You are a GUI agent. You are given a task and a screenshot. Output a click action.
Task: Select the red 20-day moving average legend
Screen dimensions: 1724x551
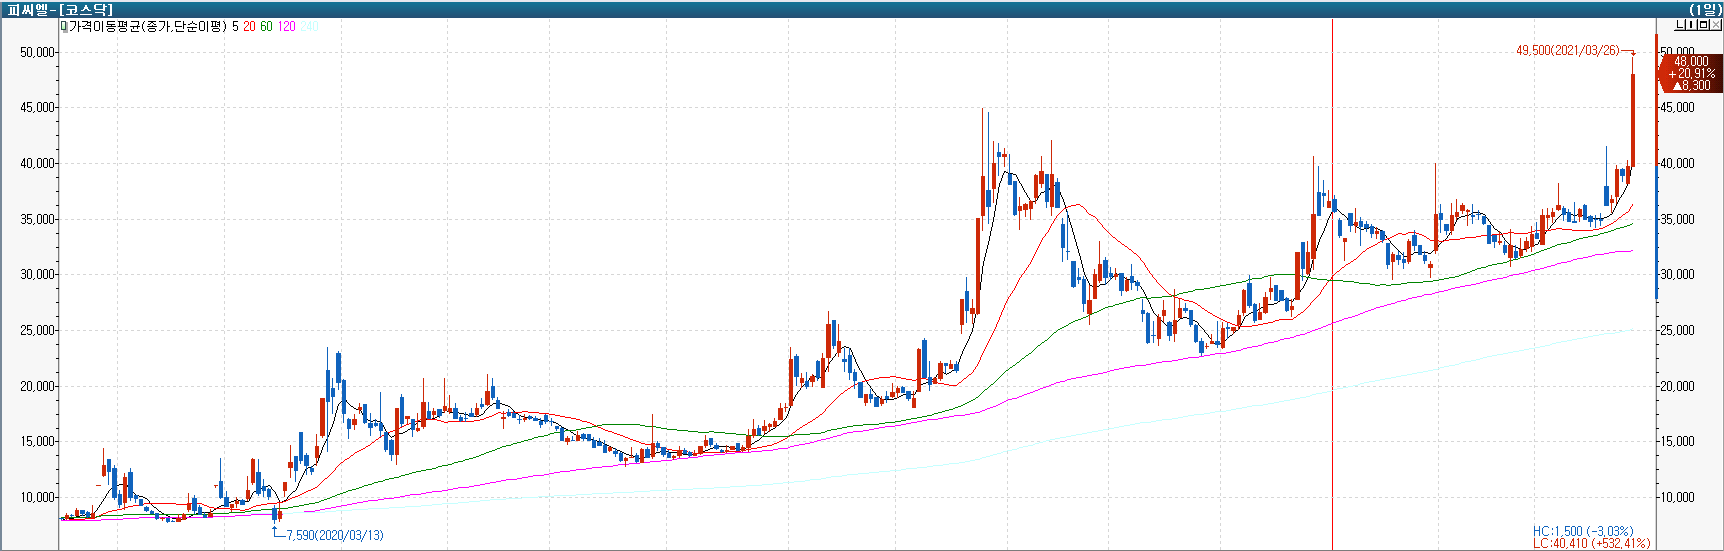(249, 27)
